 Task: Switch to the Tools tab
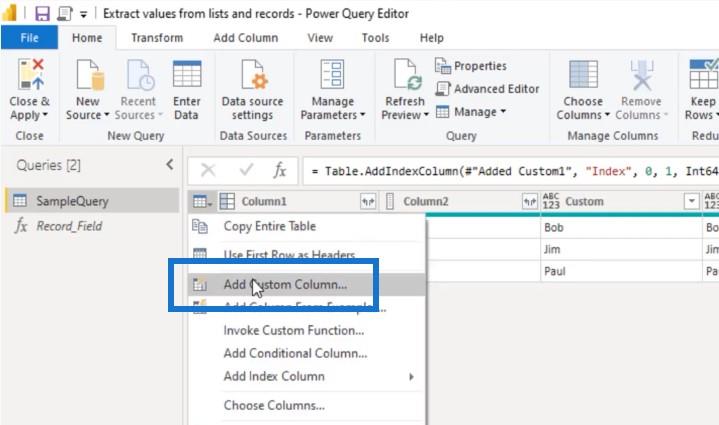[375, 38]
